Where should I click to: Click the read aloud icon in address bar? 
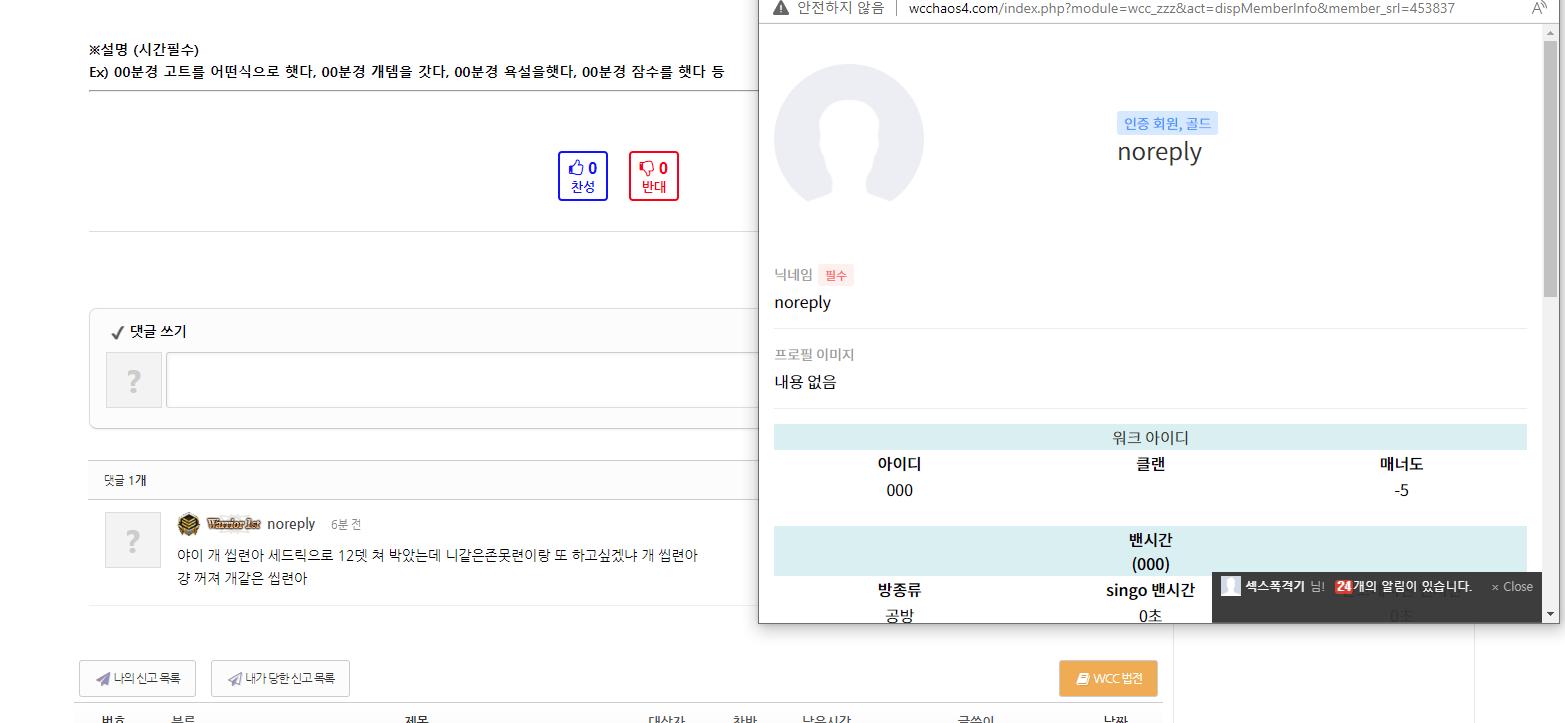pyautogui.click(x=1539, y=8)
